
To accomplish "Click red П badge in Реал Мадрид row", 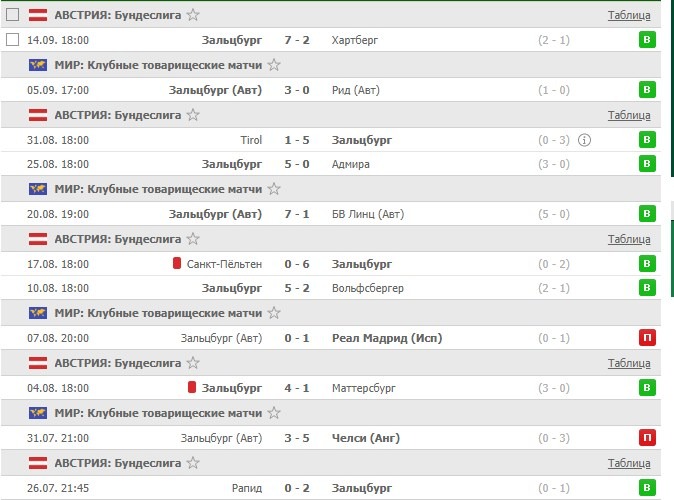I will pos(647,338).
